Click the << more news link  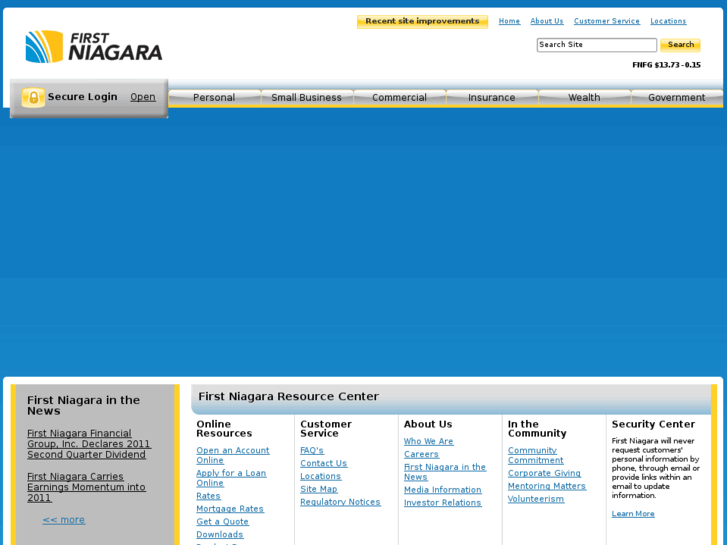tap(64, 520)
